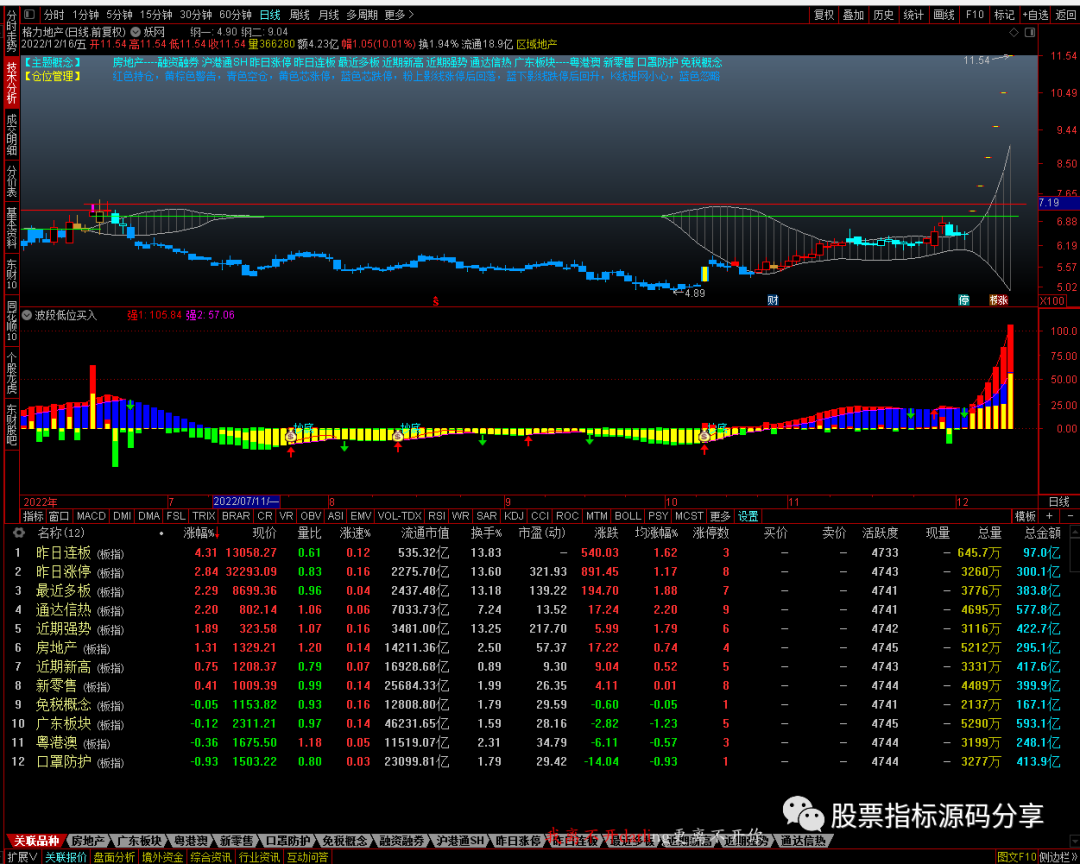
Task: Switch to the 口罩防护 bottom tab
Action: [x=287, y=841]
